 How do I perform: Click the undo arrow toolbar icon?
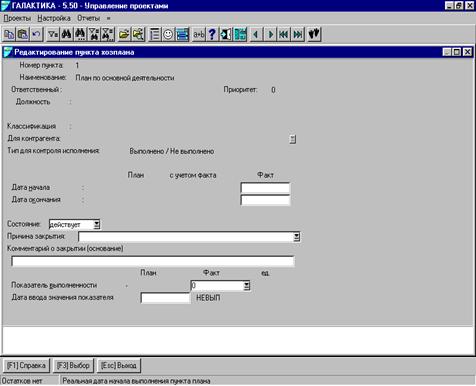[x=36, y=34]
